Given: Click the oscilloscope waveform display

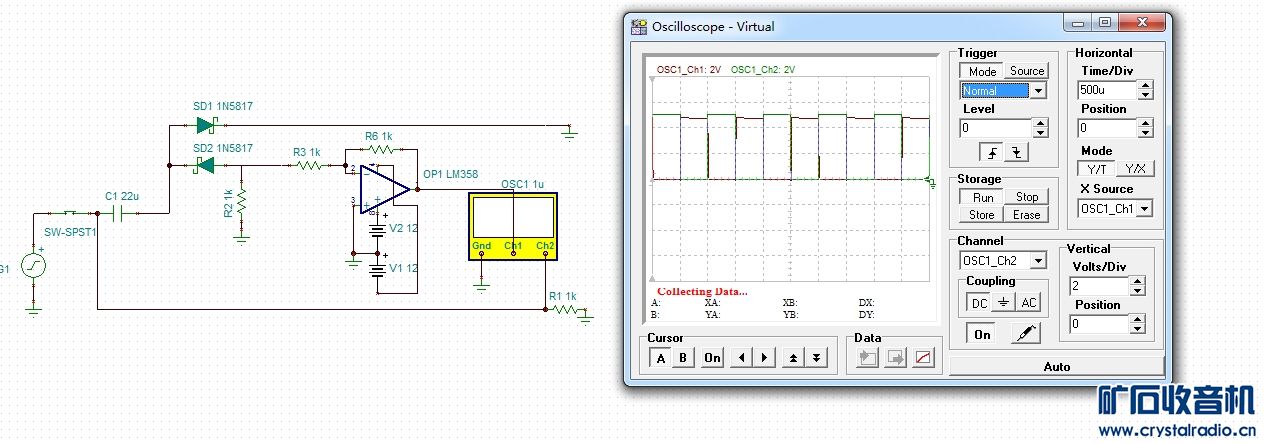Looking at the screenshot, I should [x=791, y=180].
